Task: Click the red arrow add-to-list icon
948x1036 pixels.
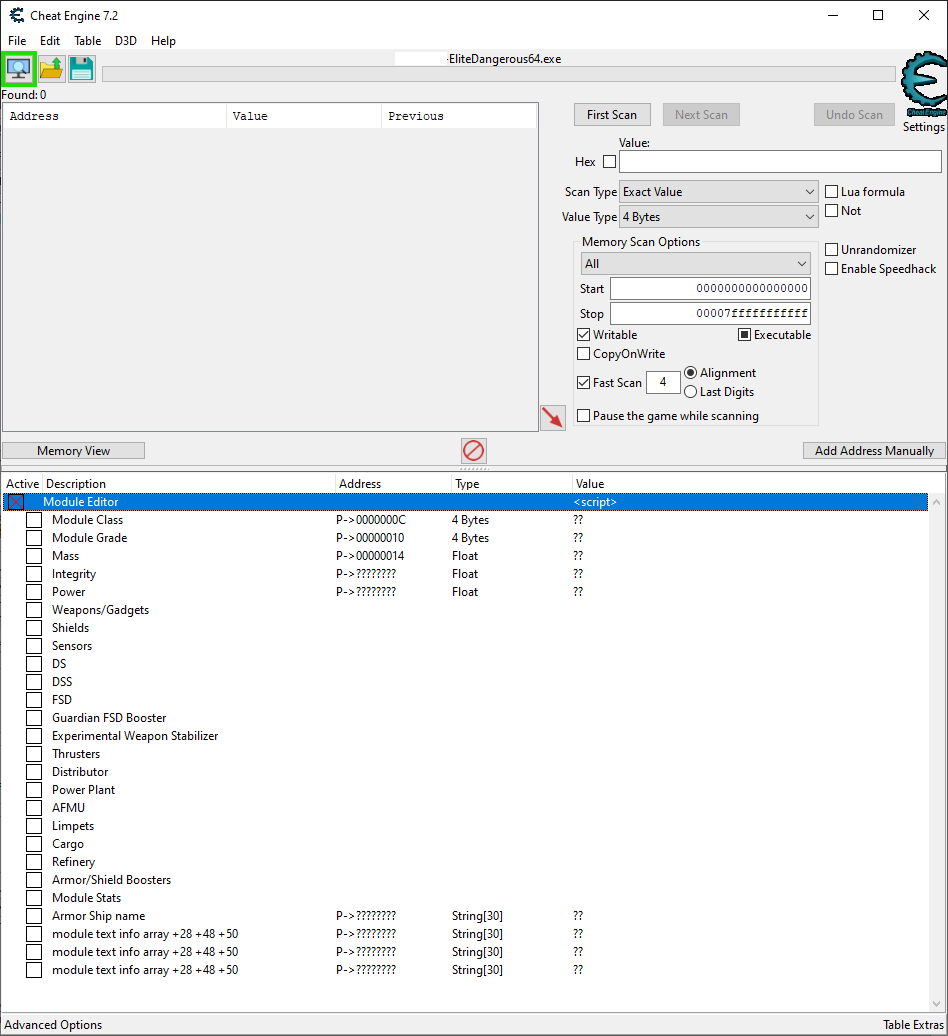Action: [552, 418]
